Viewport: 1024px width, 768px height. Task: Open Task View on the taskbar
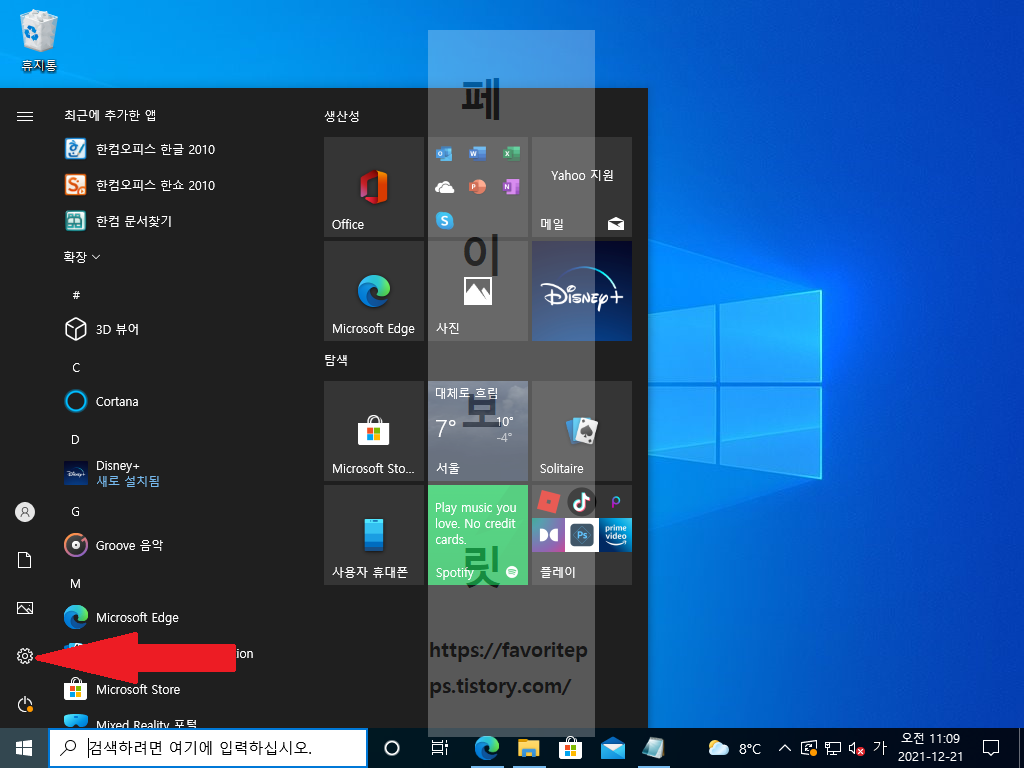pos(440,748)
